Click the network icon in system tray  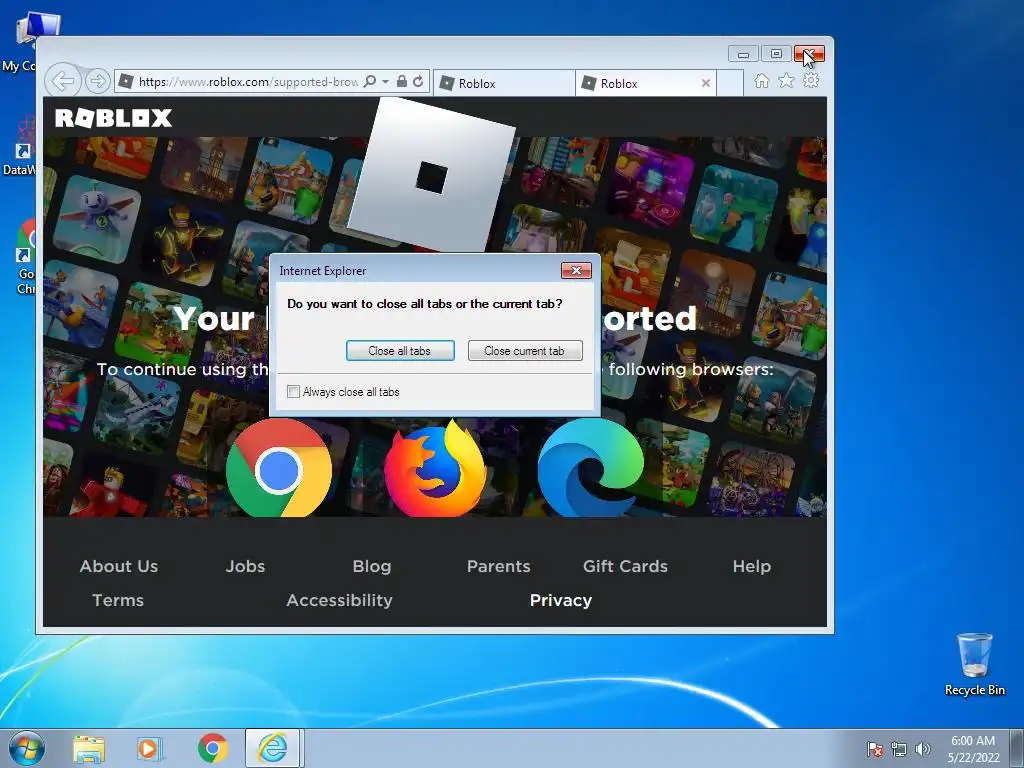coord(899,749)
